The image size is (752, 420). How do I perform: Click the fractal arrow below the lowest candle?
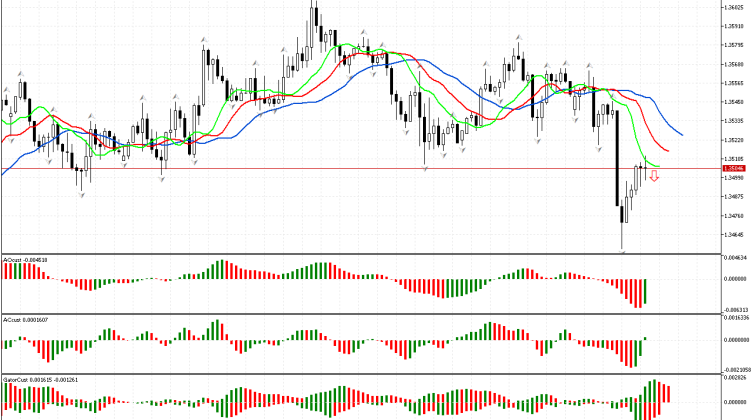tap(622, 252)
